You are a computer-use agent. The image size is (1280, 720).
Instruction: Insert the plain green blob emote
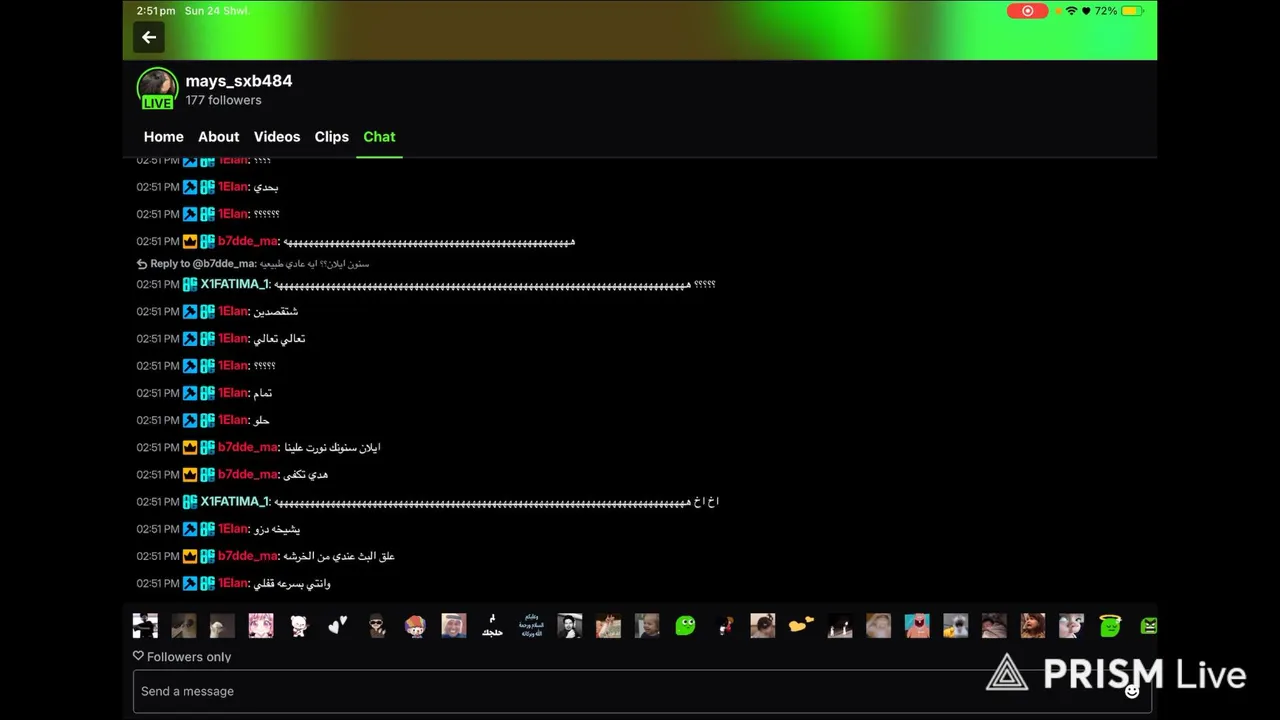(685, 626)
